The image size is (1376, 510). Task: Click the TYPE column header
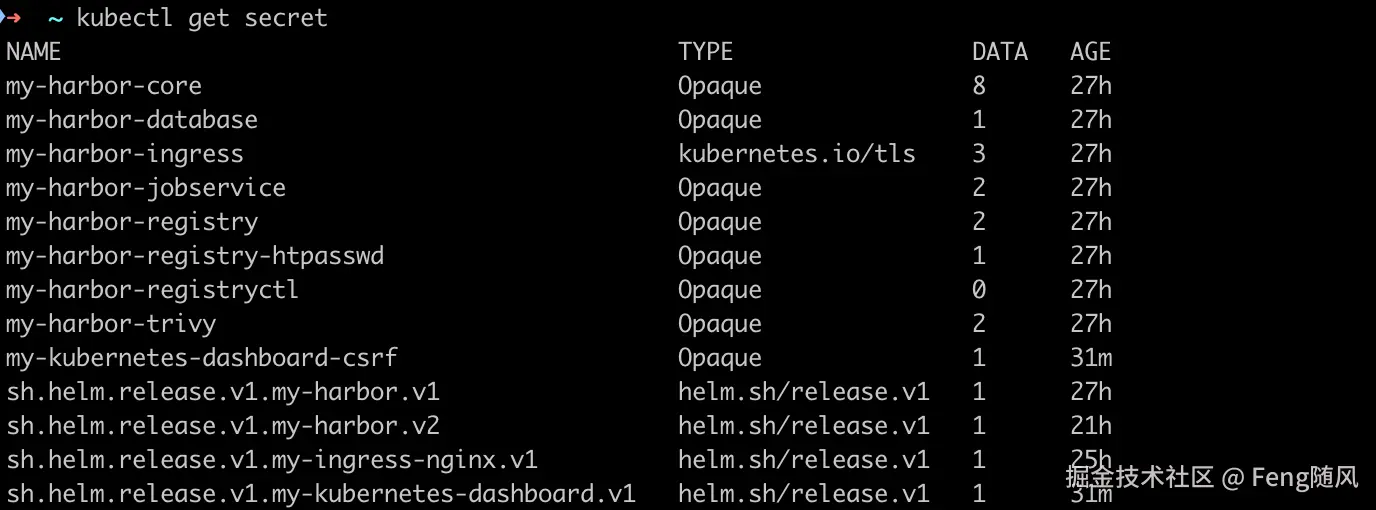point(705,52)
